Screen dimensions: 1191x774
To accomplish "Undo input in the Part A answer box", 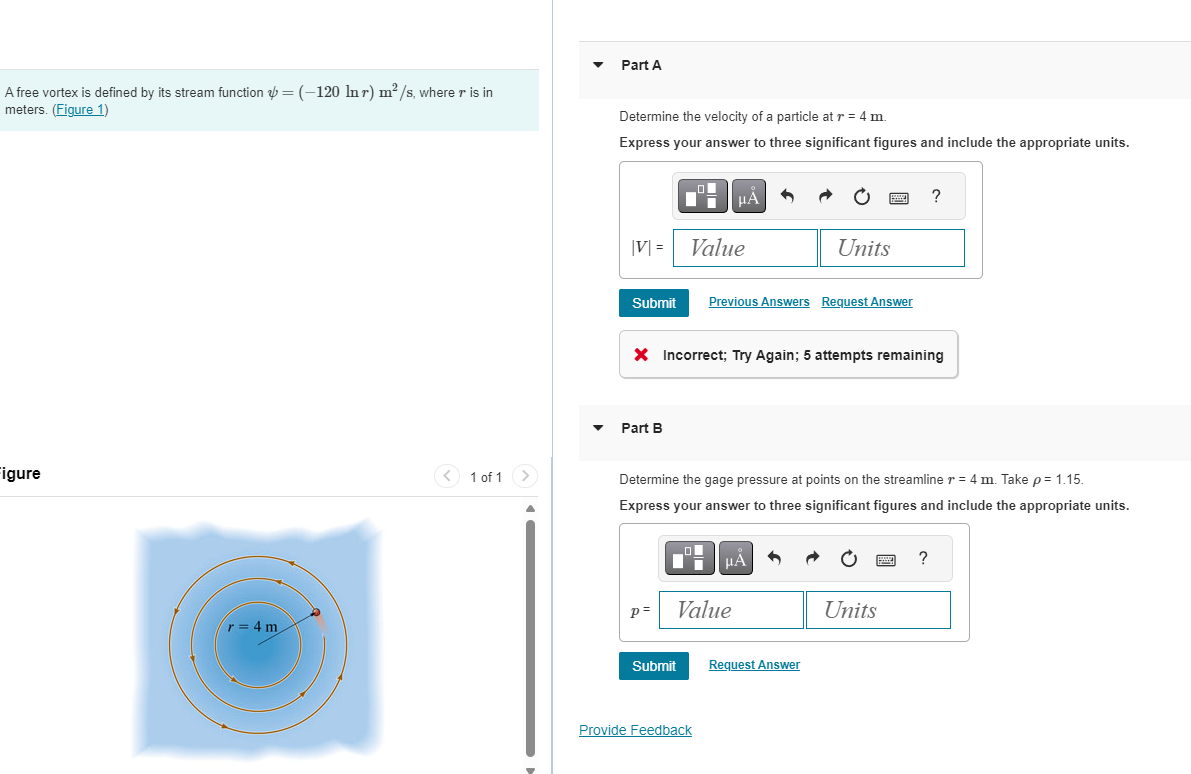I will [x=787, y=196].
